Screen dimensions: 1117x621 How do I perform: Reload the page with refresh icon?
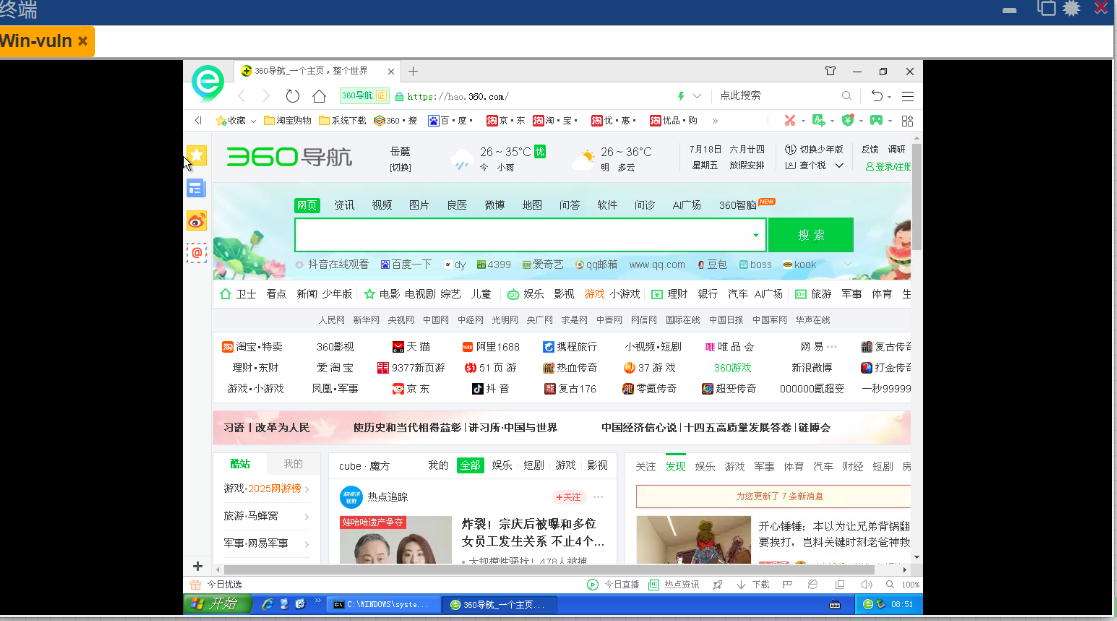(x=293, y=96)
